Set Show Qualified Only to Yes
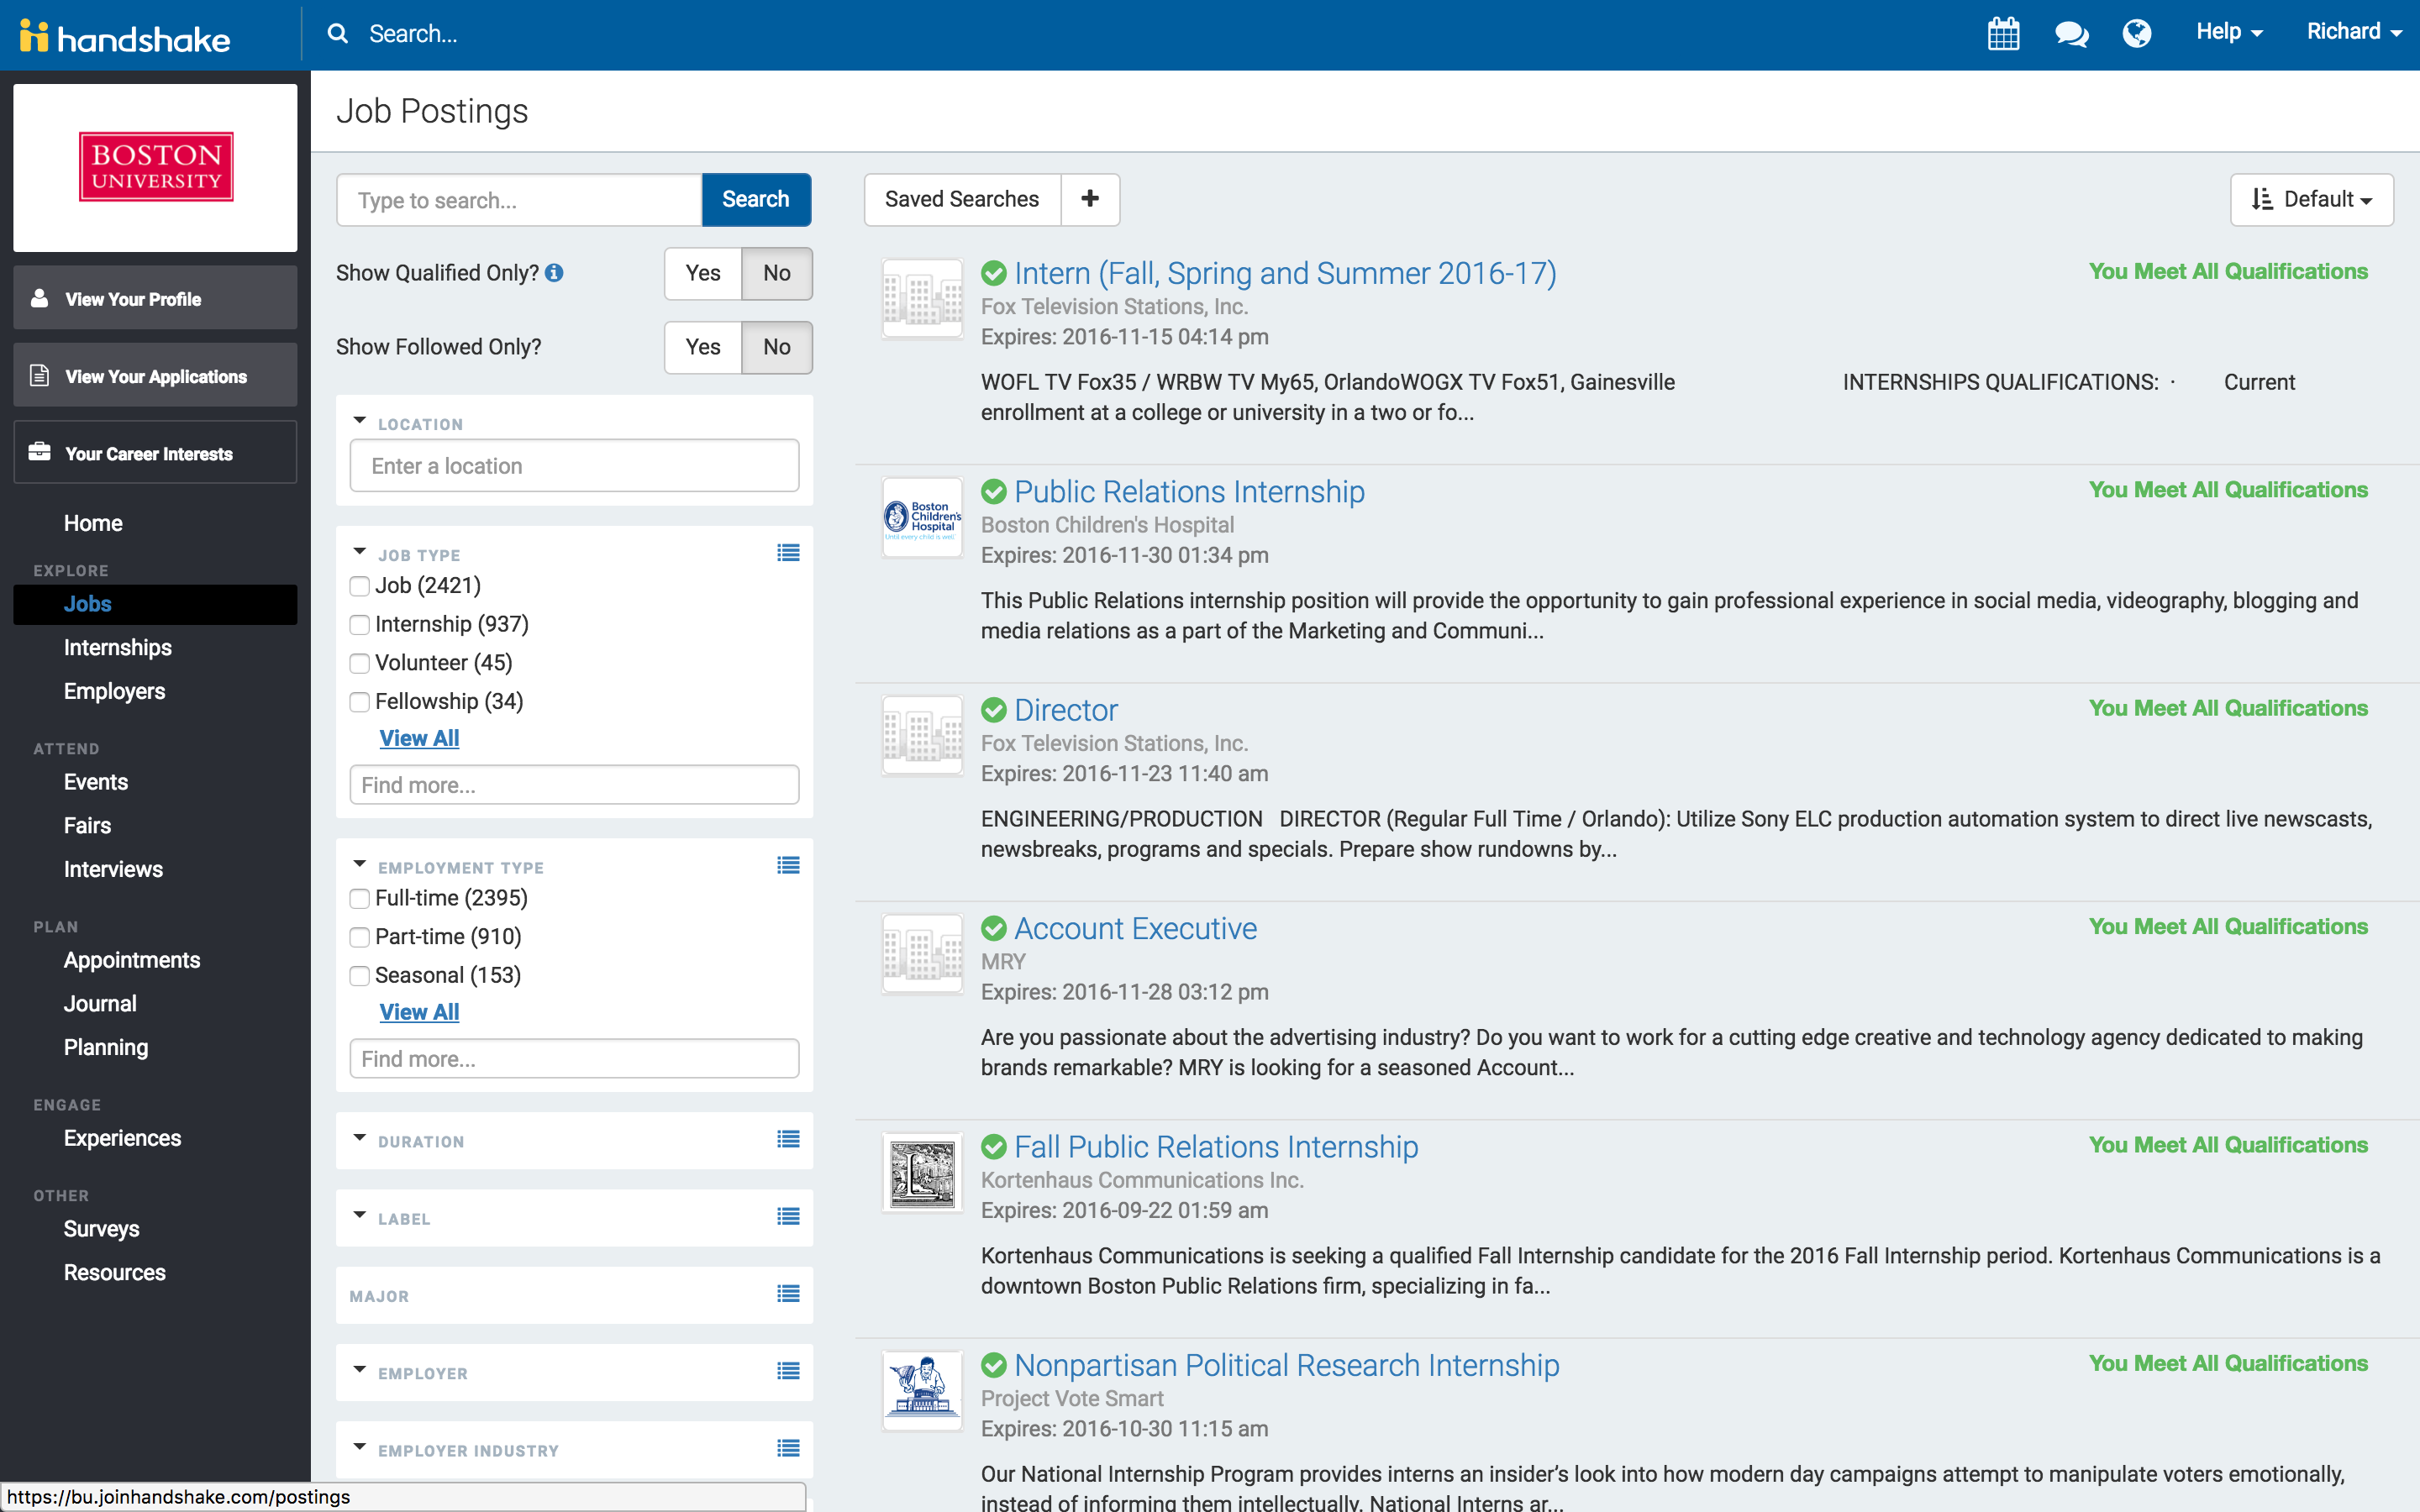The height and width of the screenshot is (1512, 2420). 703,273
